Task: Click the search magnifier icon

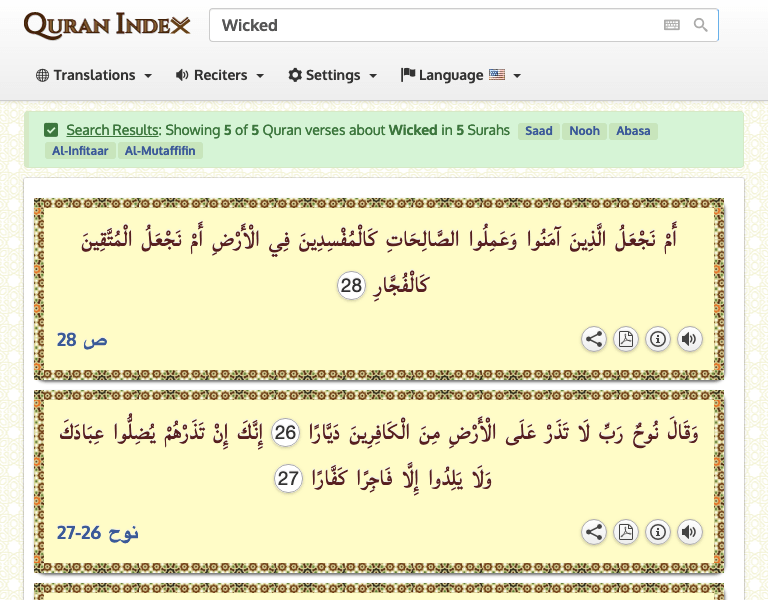Action: (x=701, y=25)
